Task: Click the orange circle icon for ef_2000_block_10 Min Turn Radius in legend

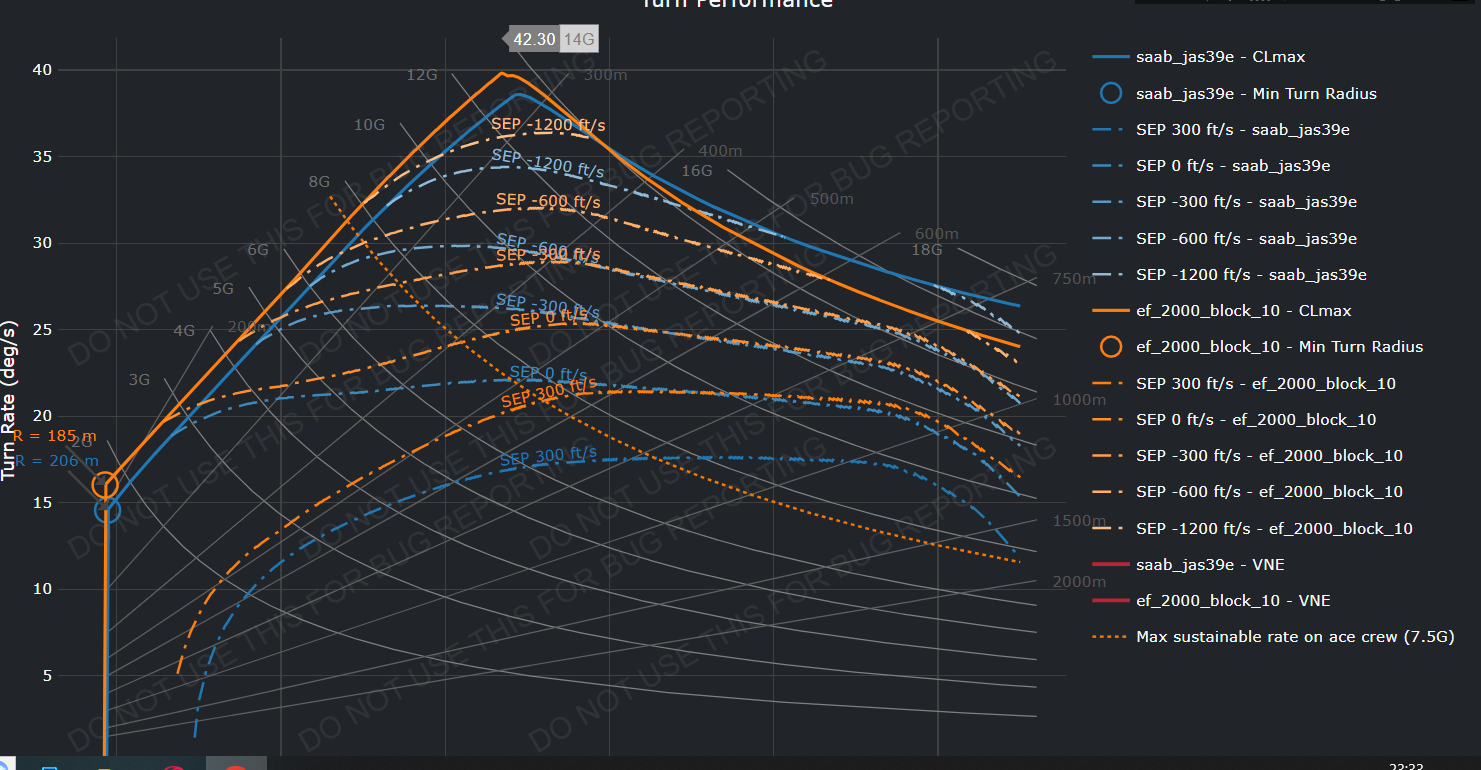Action: (x=1110, y=347)
